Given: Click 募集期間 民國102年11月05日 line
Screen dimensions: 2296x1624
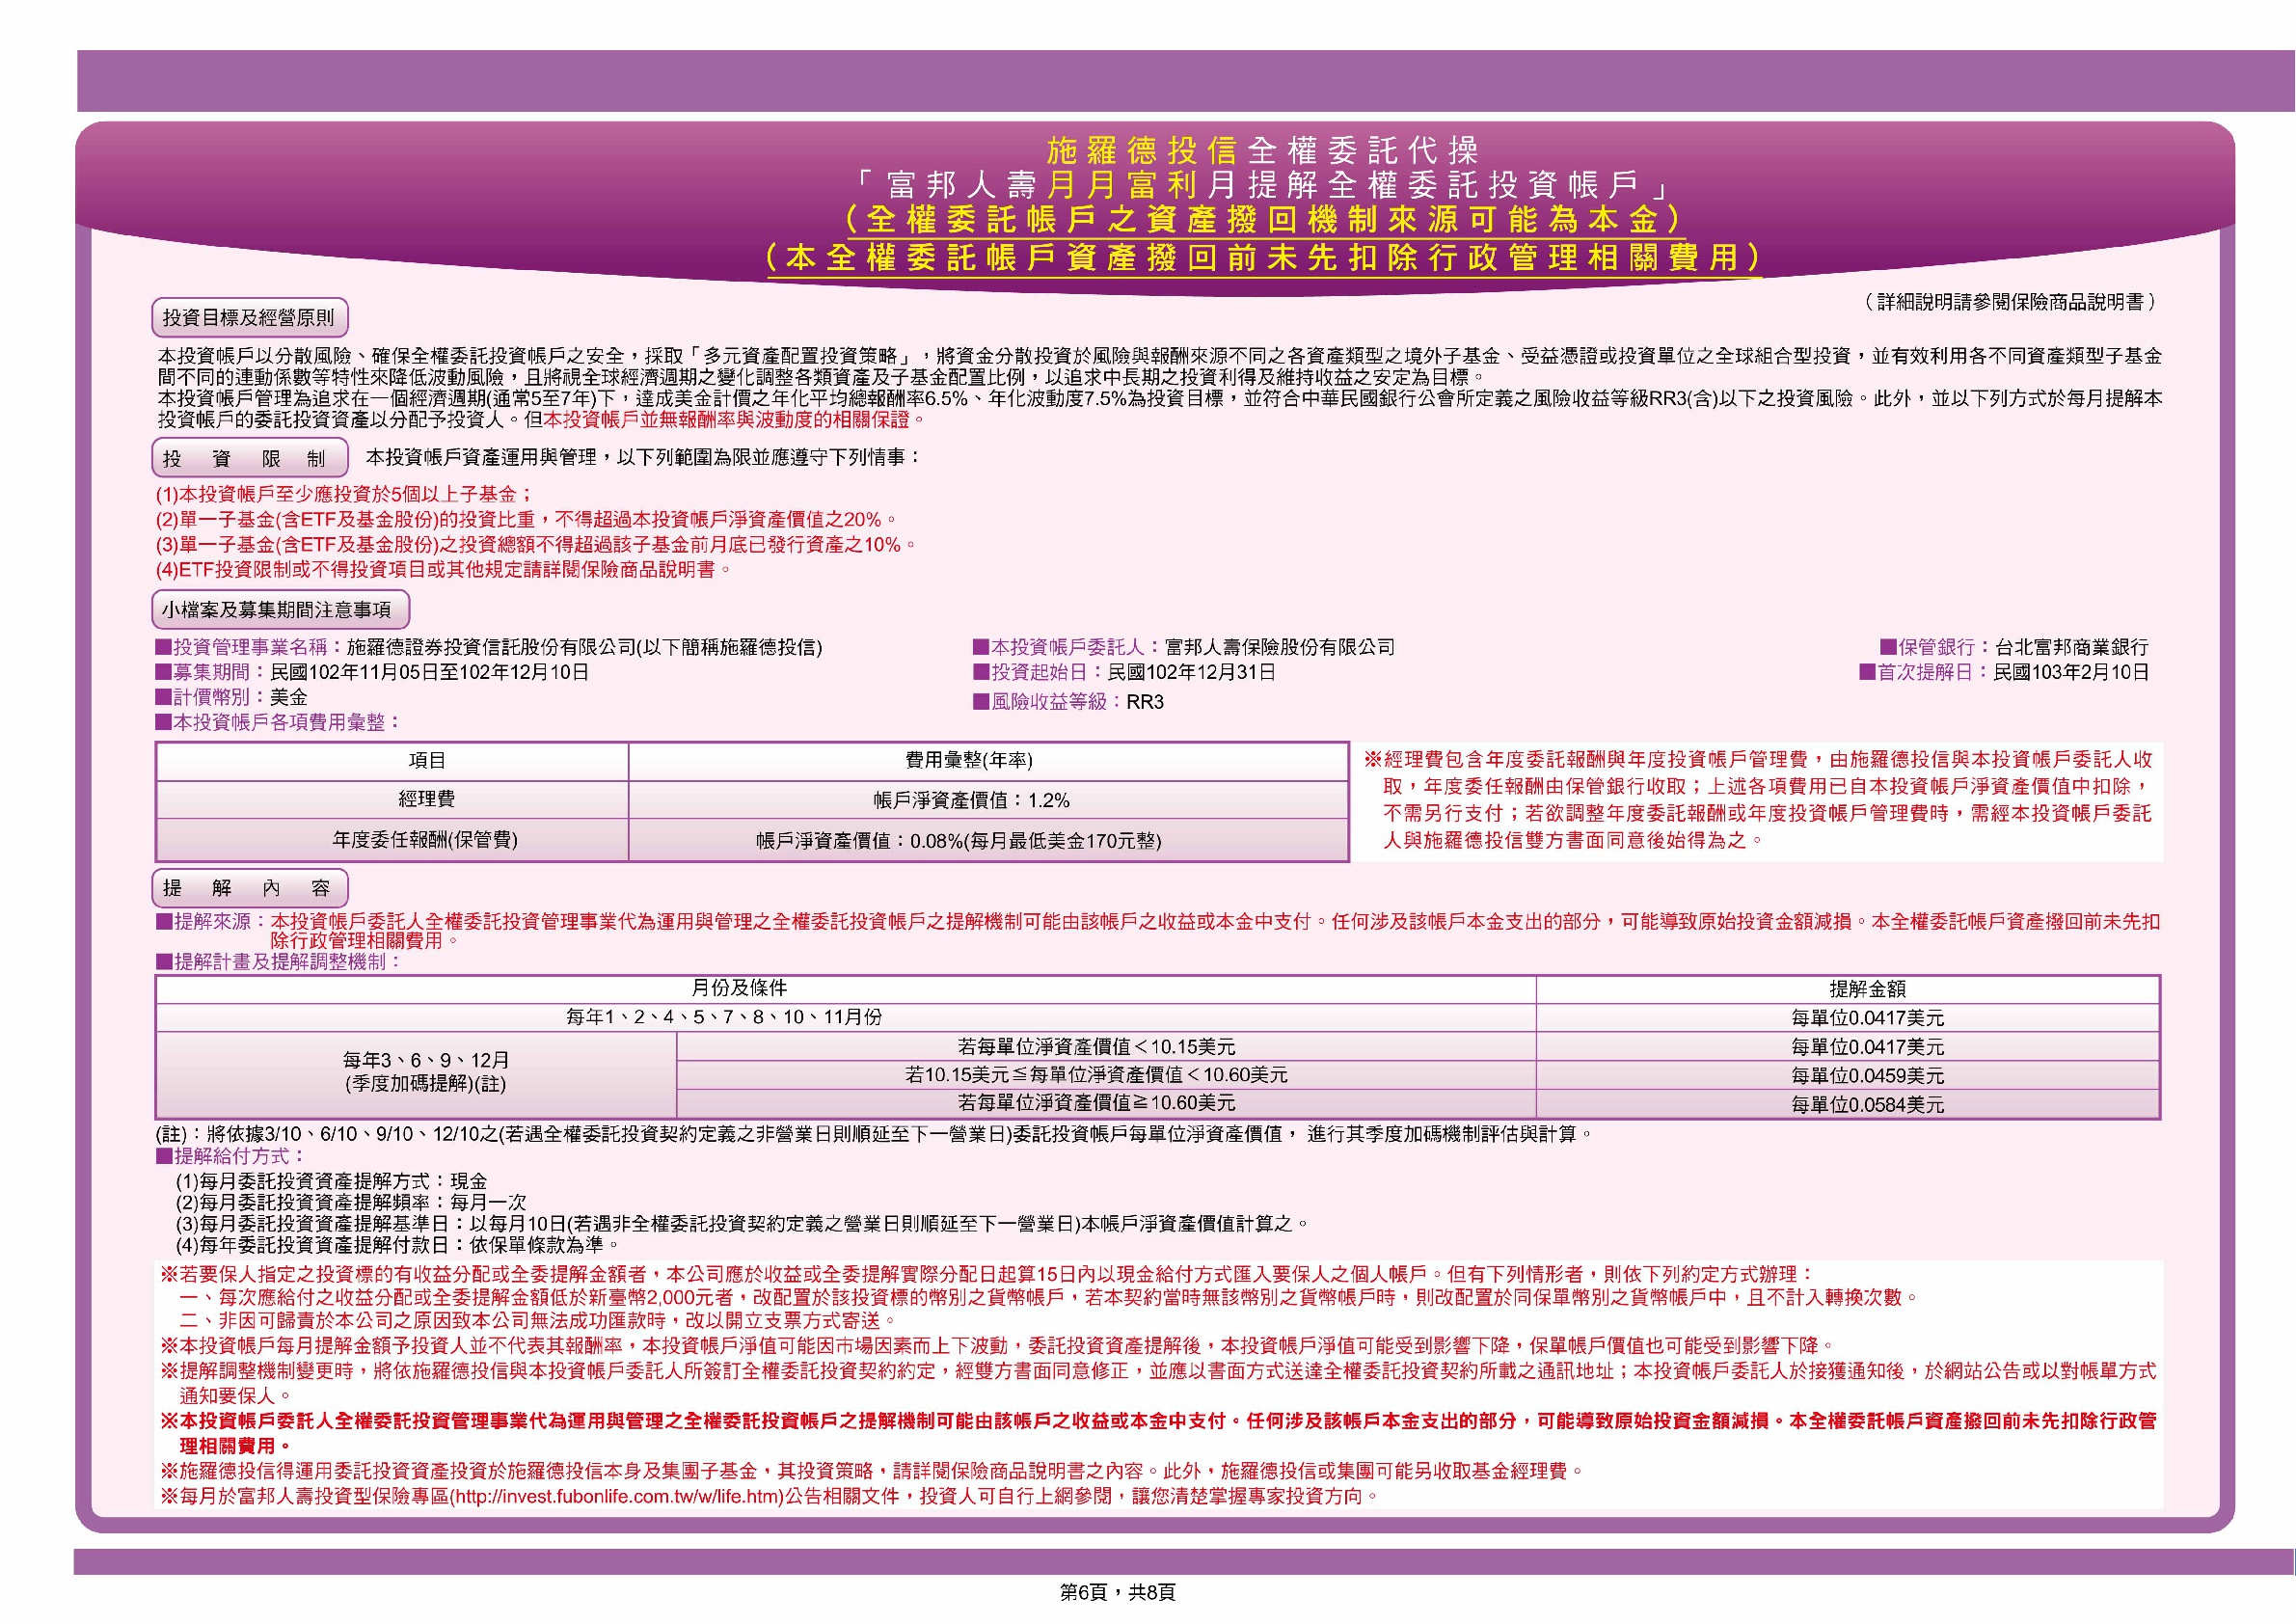Looking at the screenshot, I should 372,672.
